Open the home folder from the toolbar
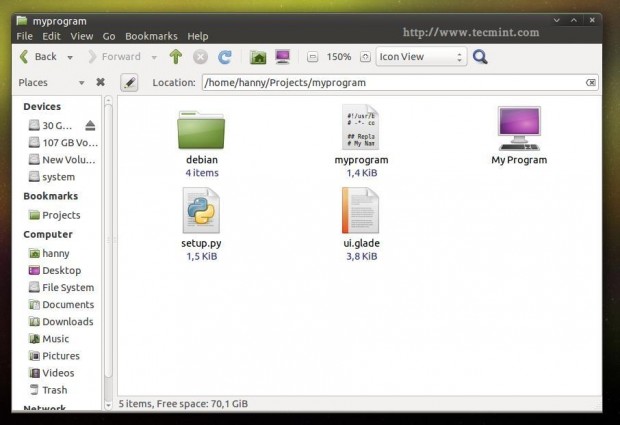The image size is (620, 425). pos(258,57)
